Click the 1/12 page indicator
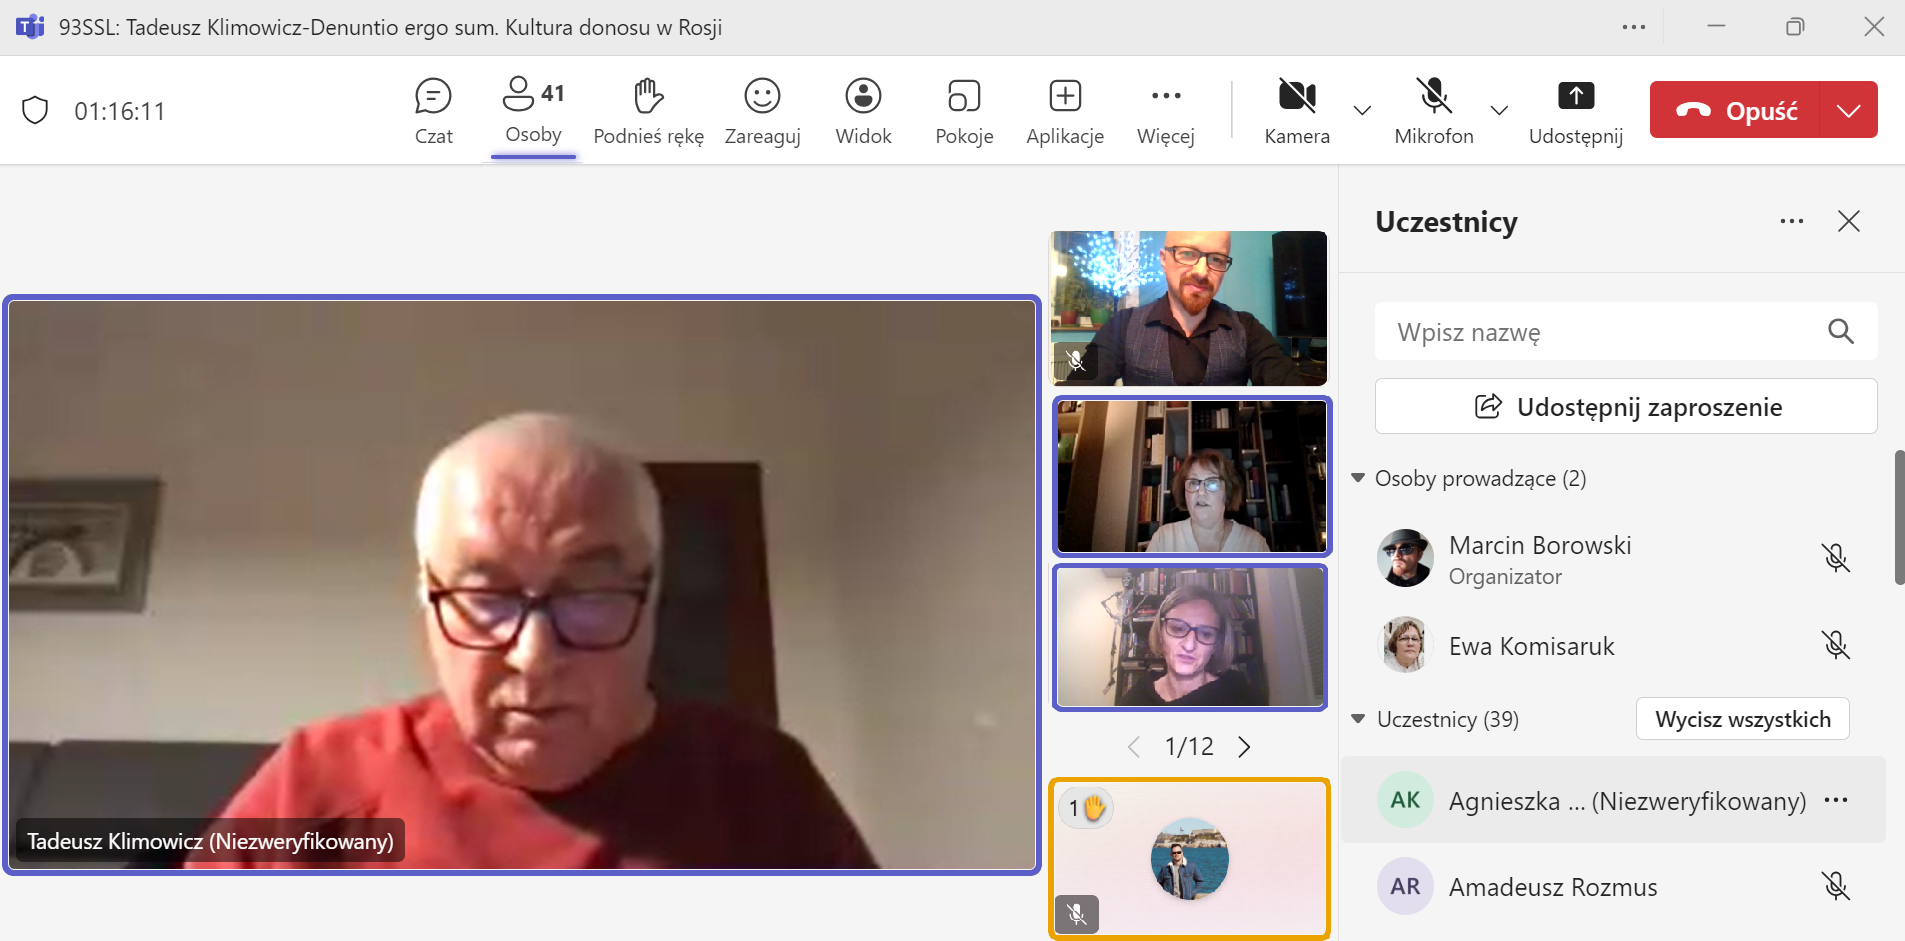Viewport: 1905px width, 941px height. tap(1189, 747)
